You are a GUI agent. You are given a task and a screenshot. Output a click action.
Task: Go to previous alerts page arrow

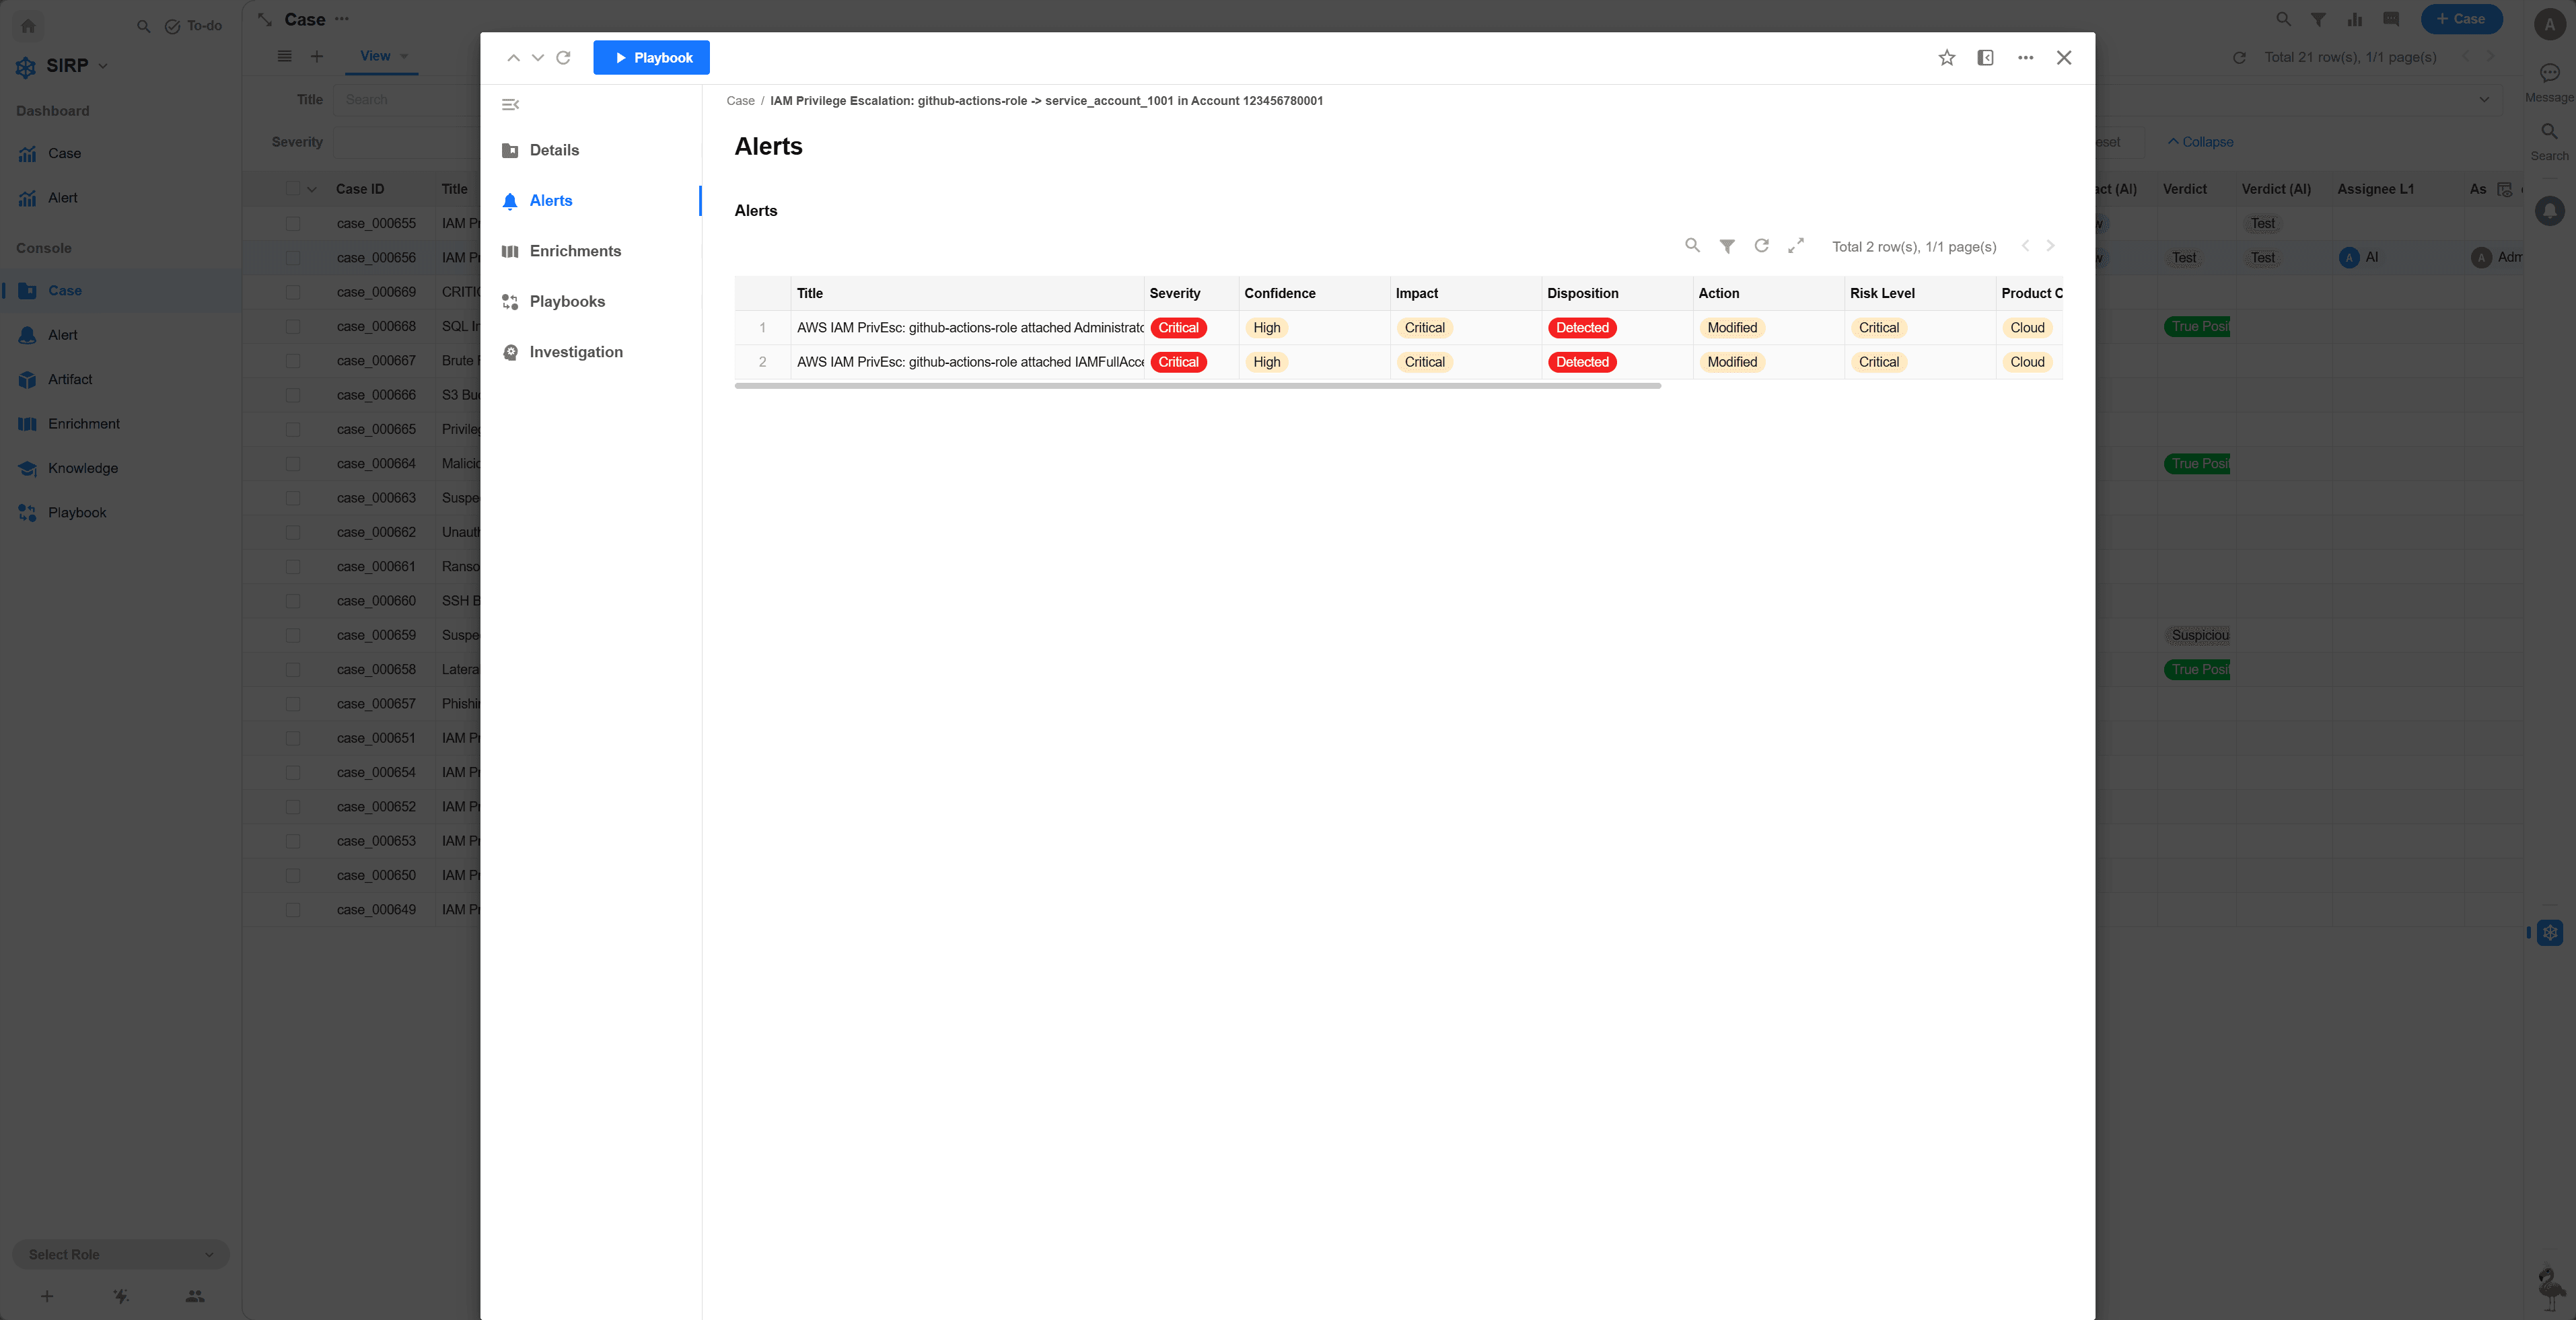2025,246
